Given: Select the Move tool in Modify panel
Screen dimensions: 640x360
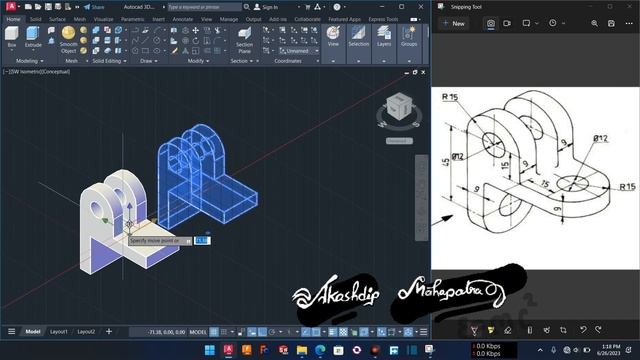Looking at the screenshot, I should 196,31.
